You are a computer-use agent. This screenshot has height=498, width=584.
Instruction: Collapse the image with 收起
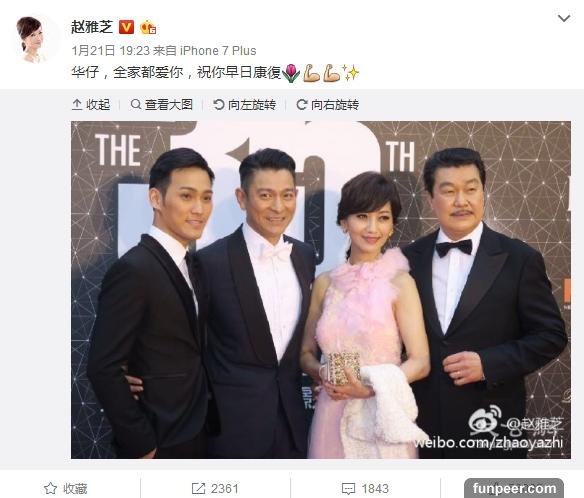click(x=91, y=105)
